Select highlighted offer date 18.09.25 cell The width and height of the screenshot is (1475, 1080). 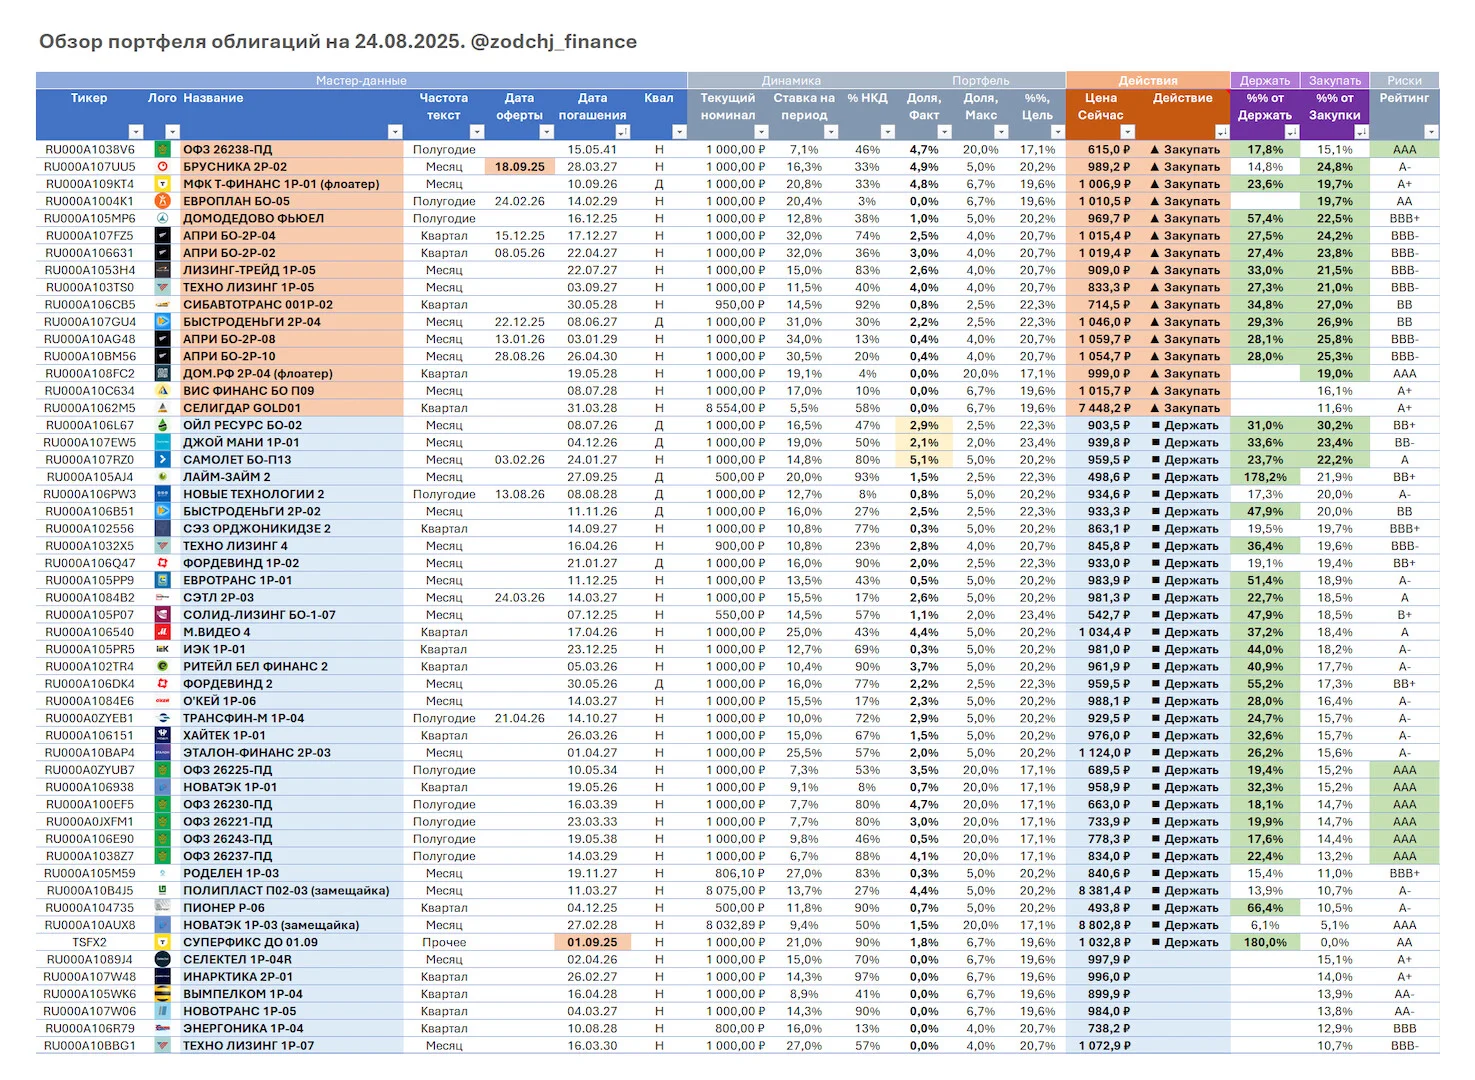[x=519, y=167]
